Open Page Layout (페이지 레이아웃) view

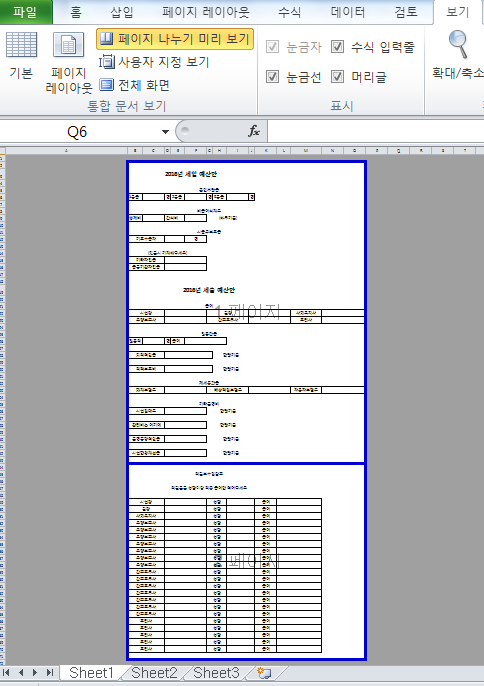tap(69, 63)
